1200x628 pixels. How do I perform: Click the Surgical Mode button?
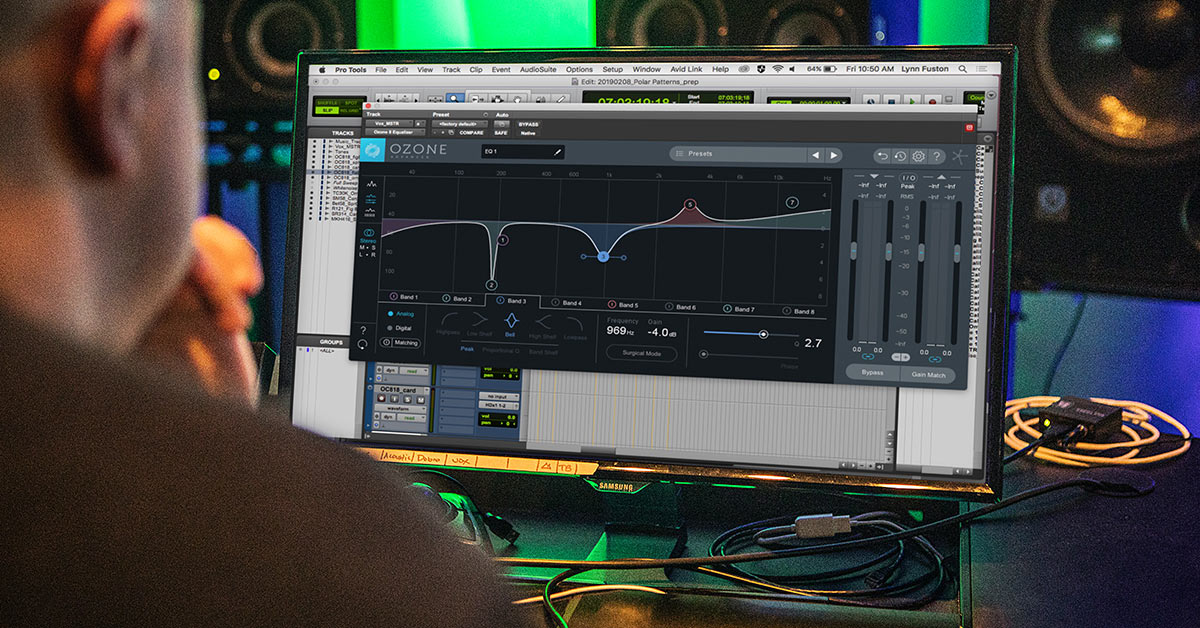tap(641, 354)
